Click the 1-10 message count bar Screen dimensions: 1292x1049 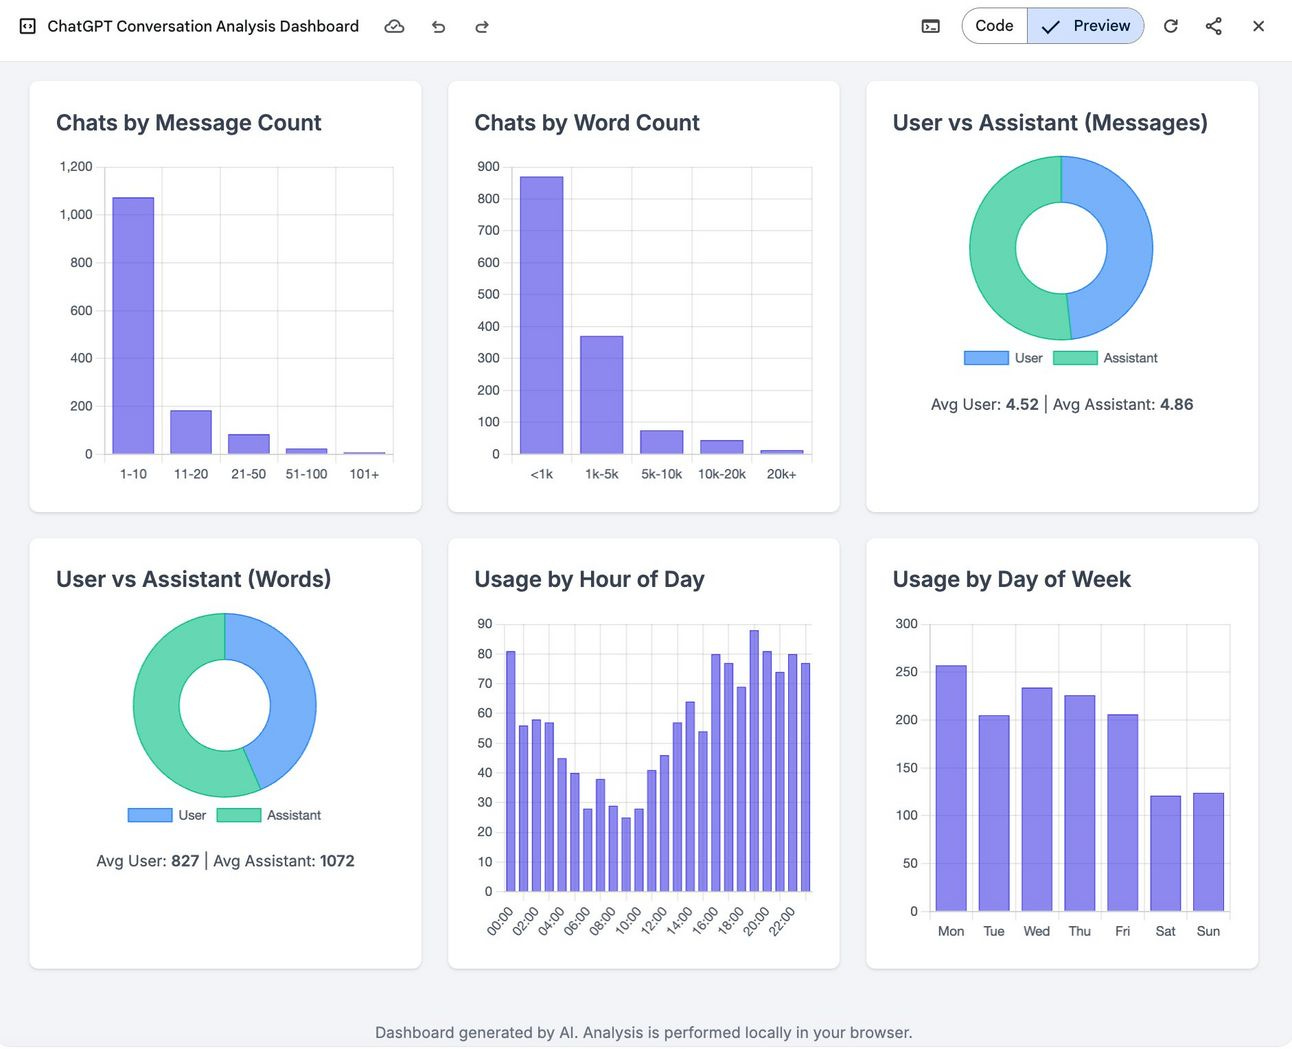tap(133, 326)
